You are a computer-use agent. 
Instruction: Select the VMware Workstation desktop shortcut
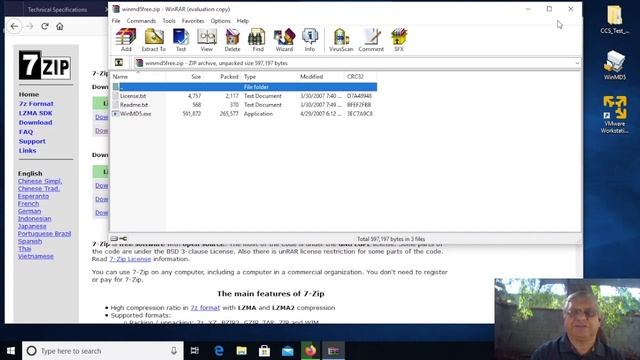coord(615,115)
